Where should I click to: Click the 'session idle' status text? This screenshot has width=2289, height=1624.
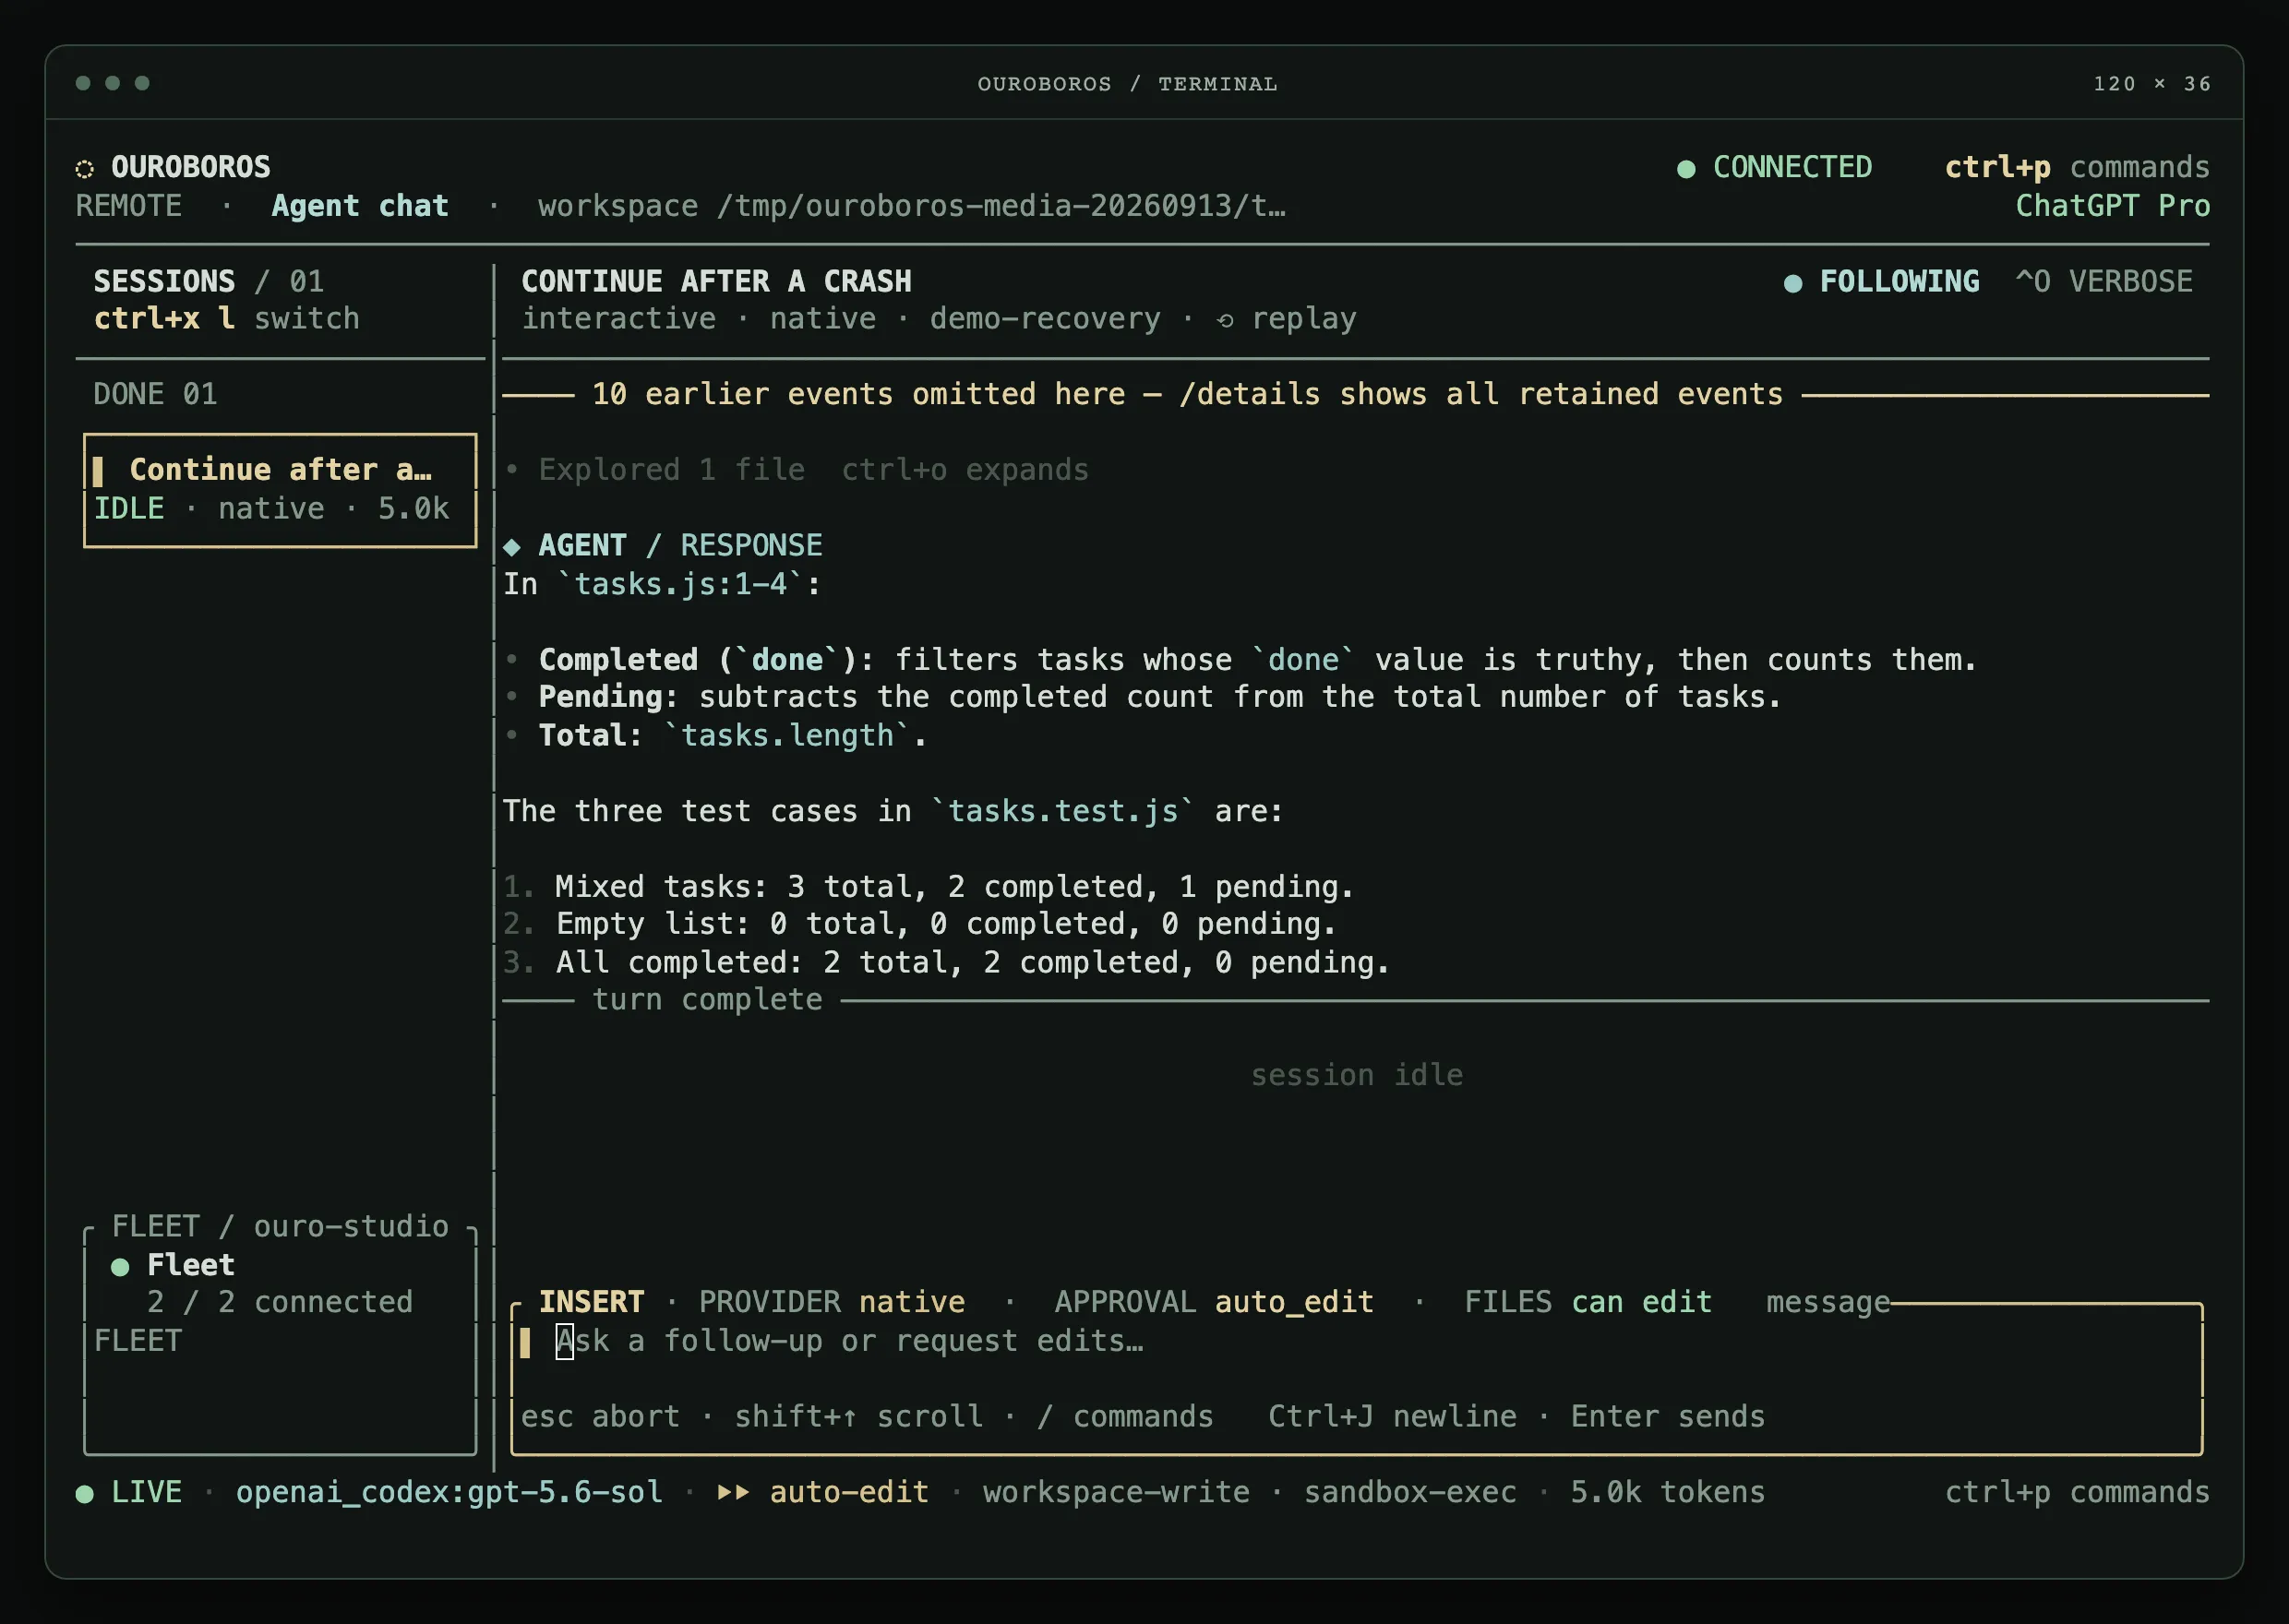(x=1357, y=1075)
